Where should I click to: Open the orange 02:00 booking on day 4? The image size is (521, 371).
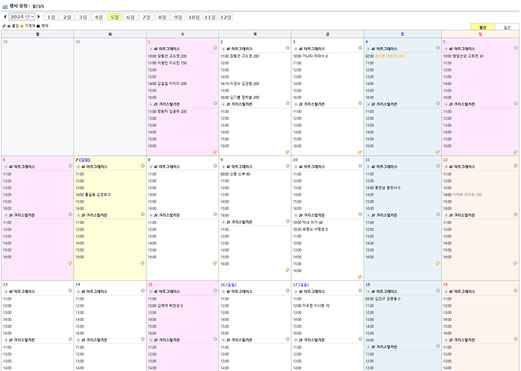click(385, 56)
